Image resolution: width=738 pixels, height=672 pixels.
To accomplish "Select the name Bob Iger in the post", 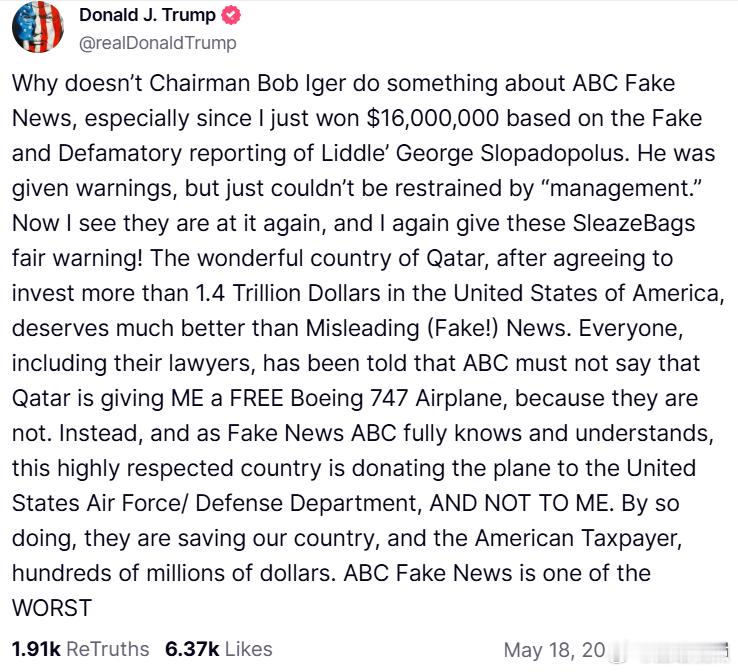I will [x=301, y=83].
